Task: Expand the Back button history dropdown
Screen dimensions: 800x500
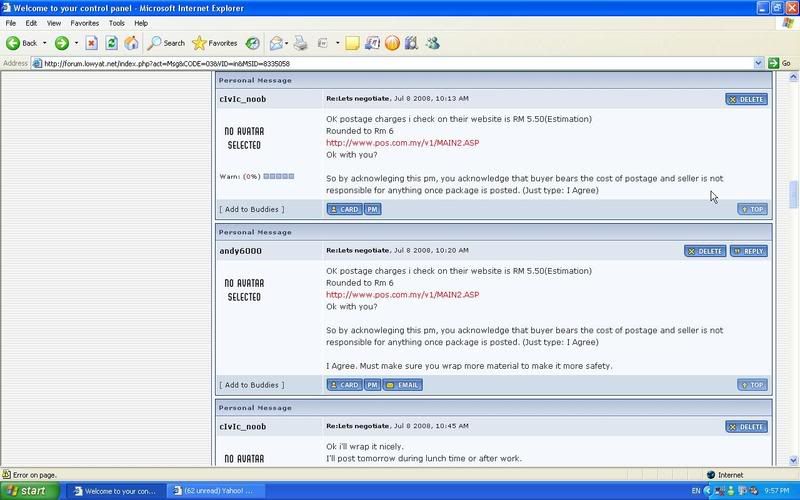Action: click(x=45, y=43)
